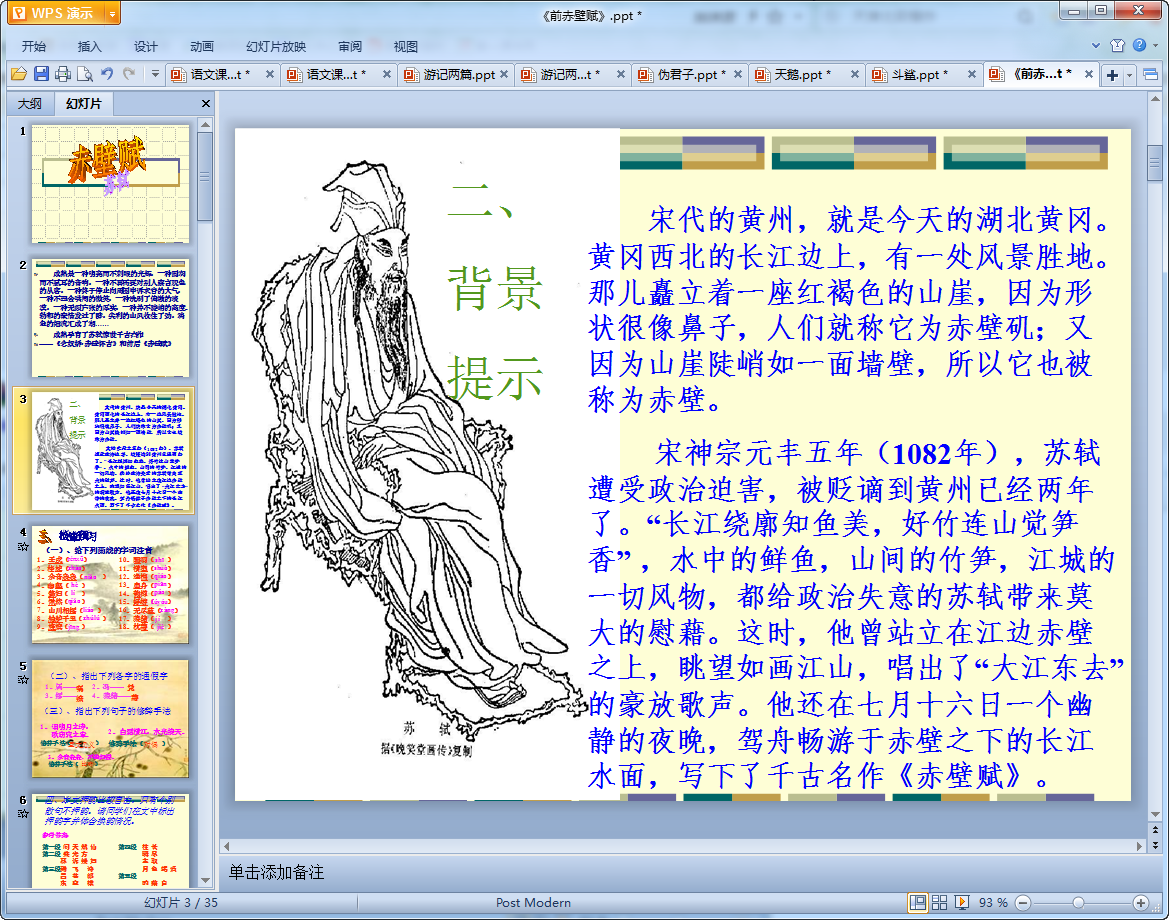Click the Redo arrow icon

pos(129,74)
